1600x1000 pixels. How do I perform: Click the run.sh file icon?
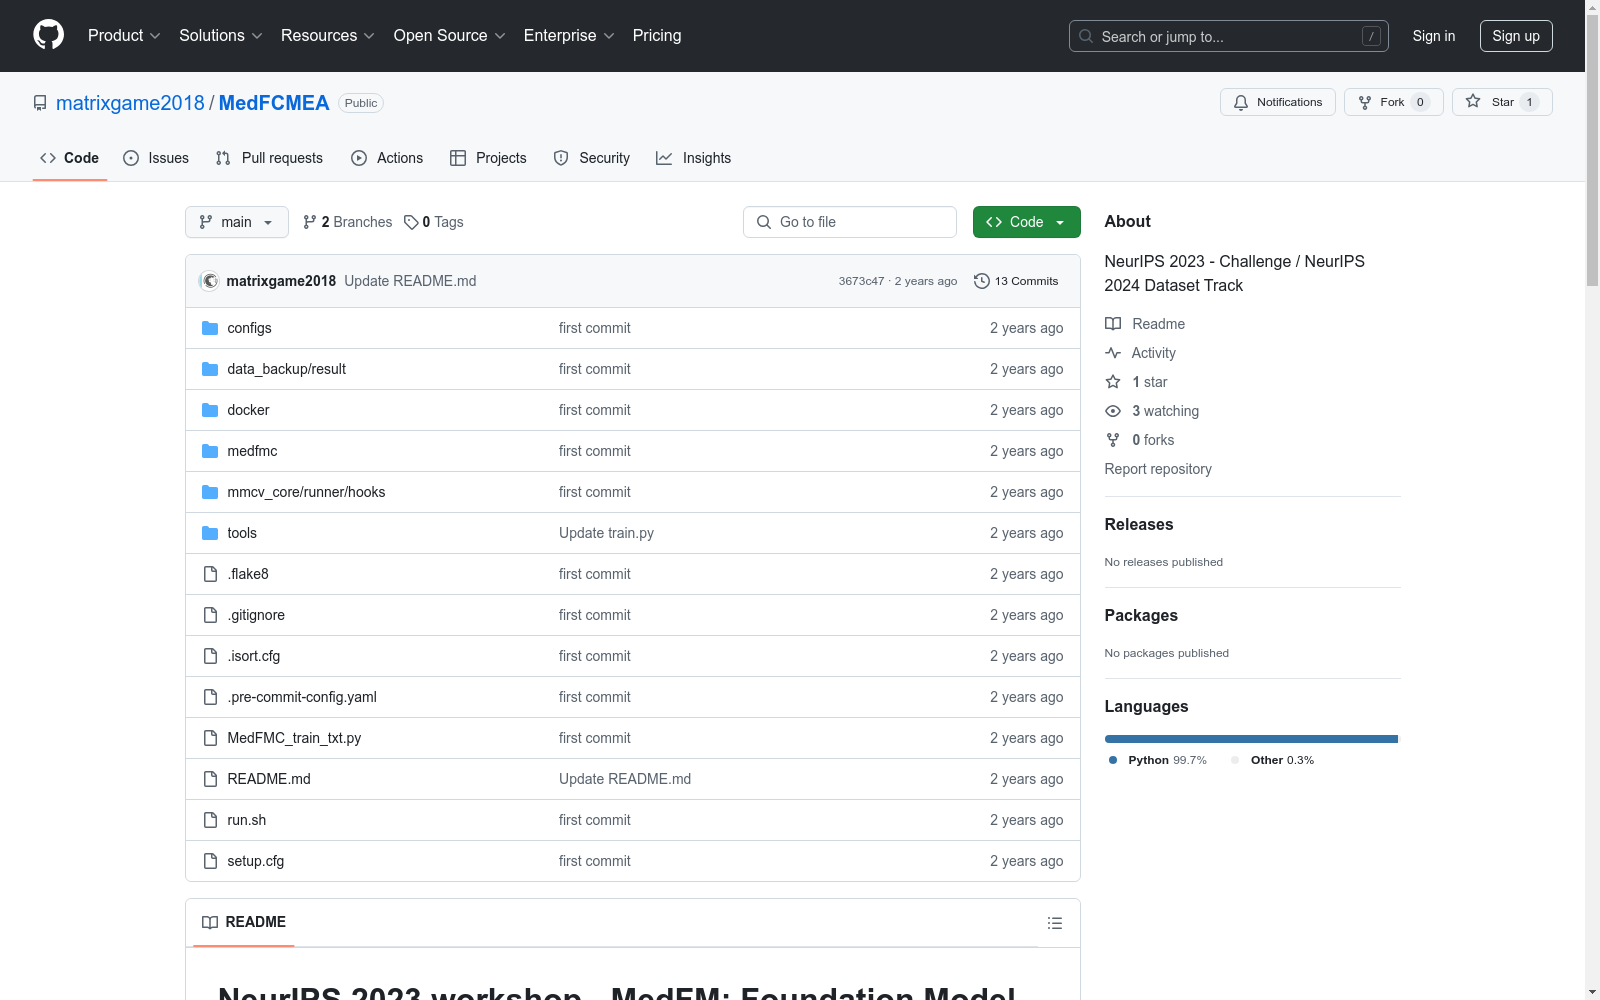(210, 820)
